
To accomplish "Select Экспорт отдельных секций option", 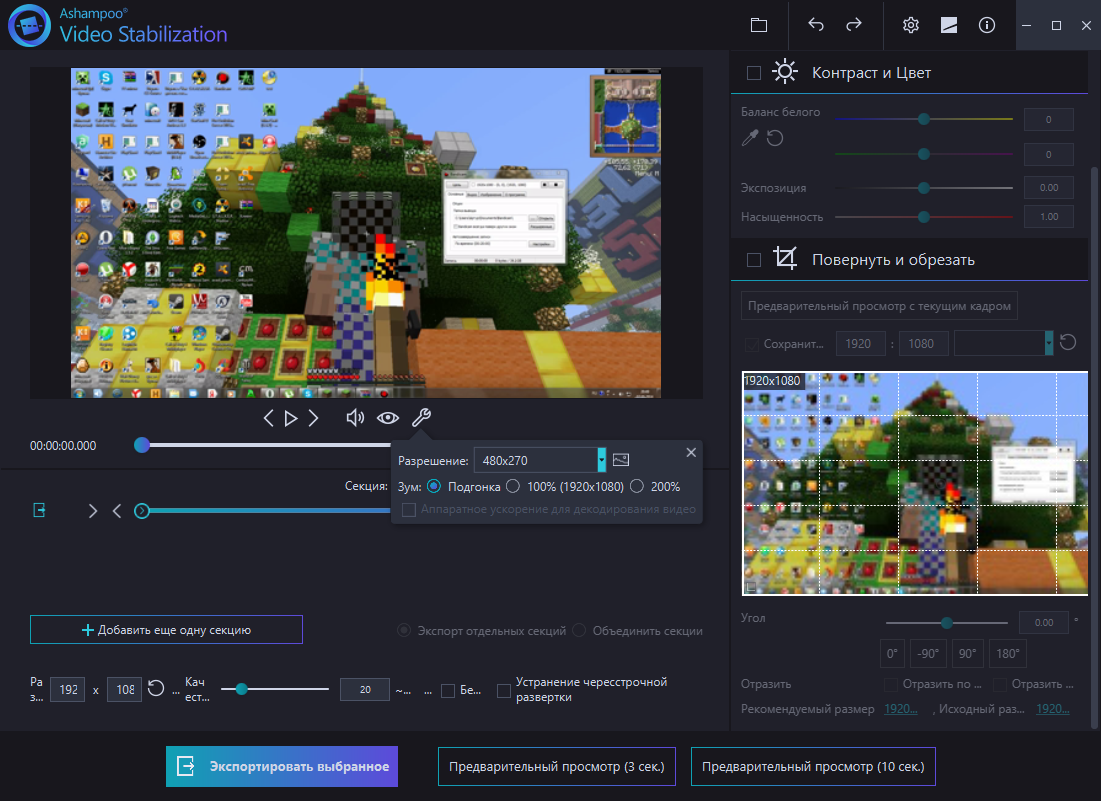I will point(404,630).
